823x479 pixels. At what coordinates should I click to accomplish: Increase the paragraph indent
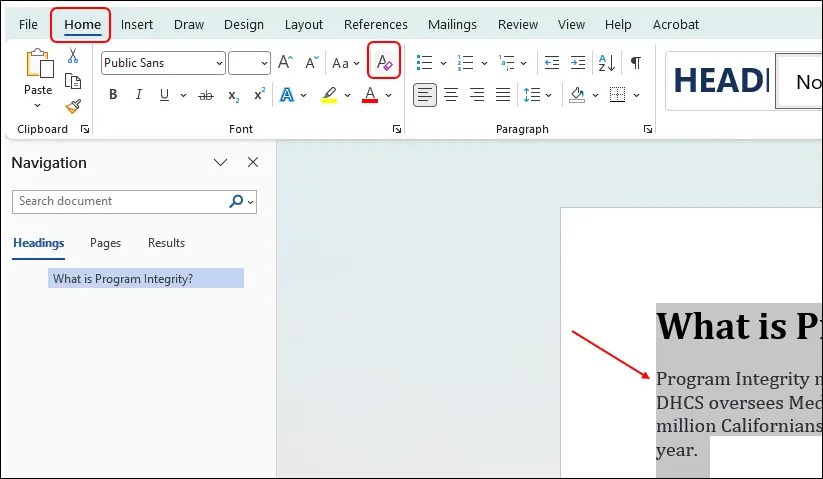coord(578,63)
